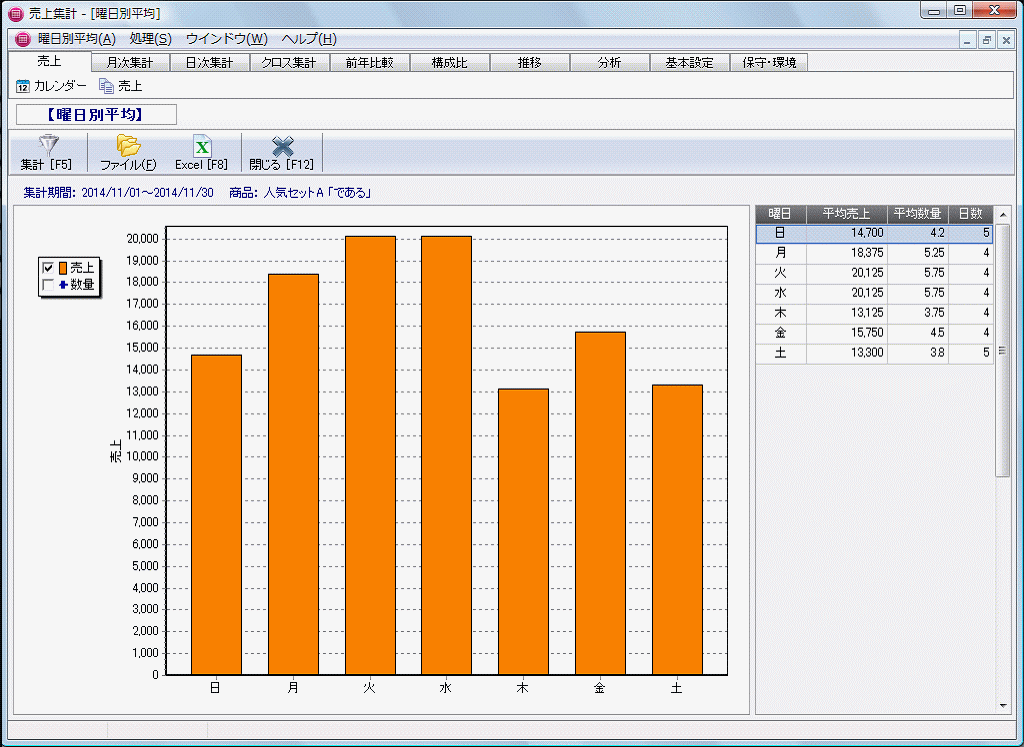Click the 商品: 人気セットA product text
Image resolution: width=1024 pixels, height=747 pixels.
pos(301,193)
